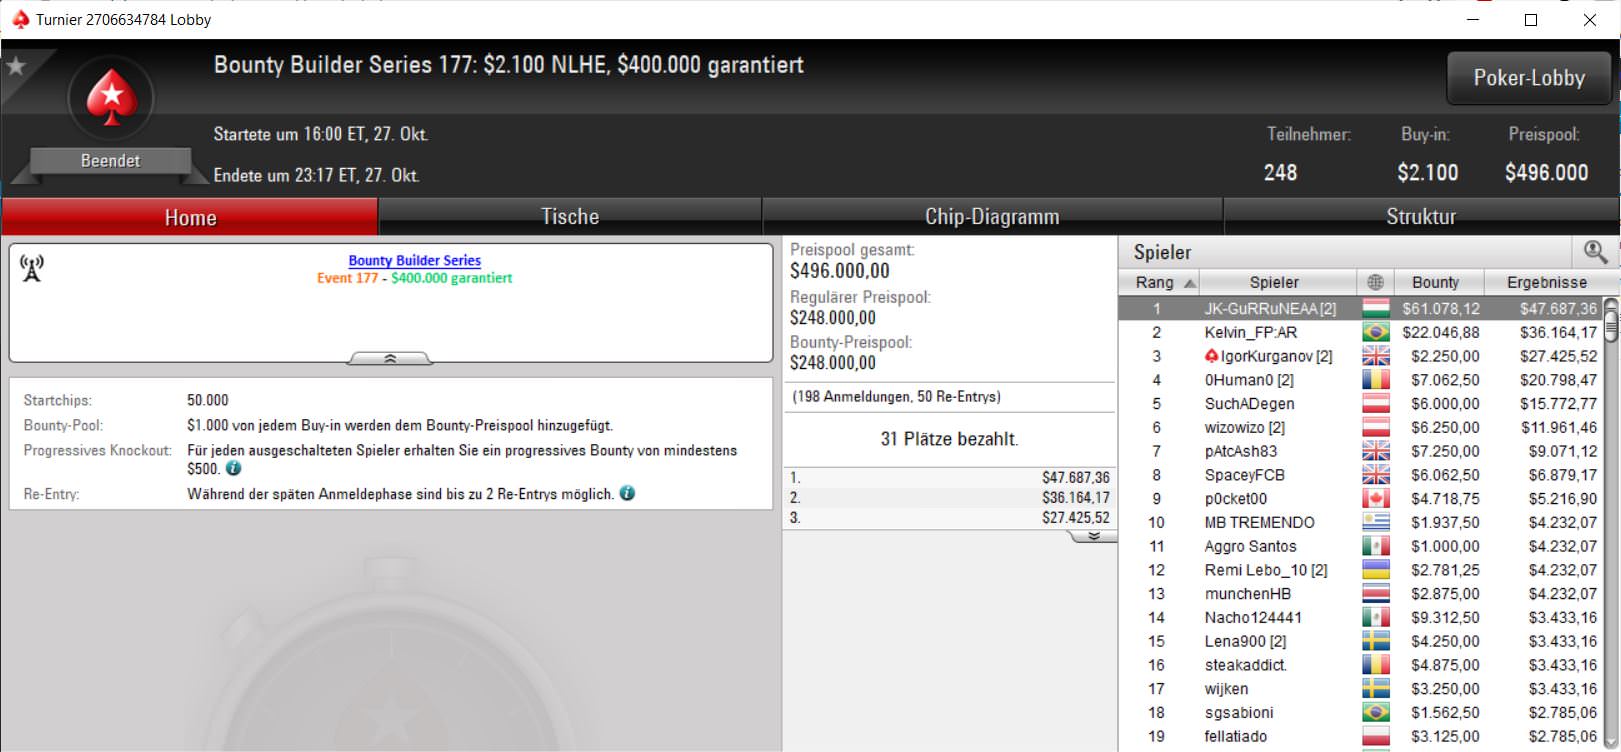Open the Chip-Diagramm tab
The width and height of the screenshot is (1621, 752).
(991, 217)
